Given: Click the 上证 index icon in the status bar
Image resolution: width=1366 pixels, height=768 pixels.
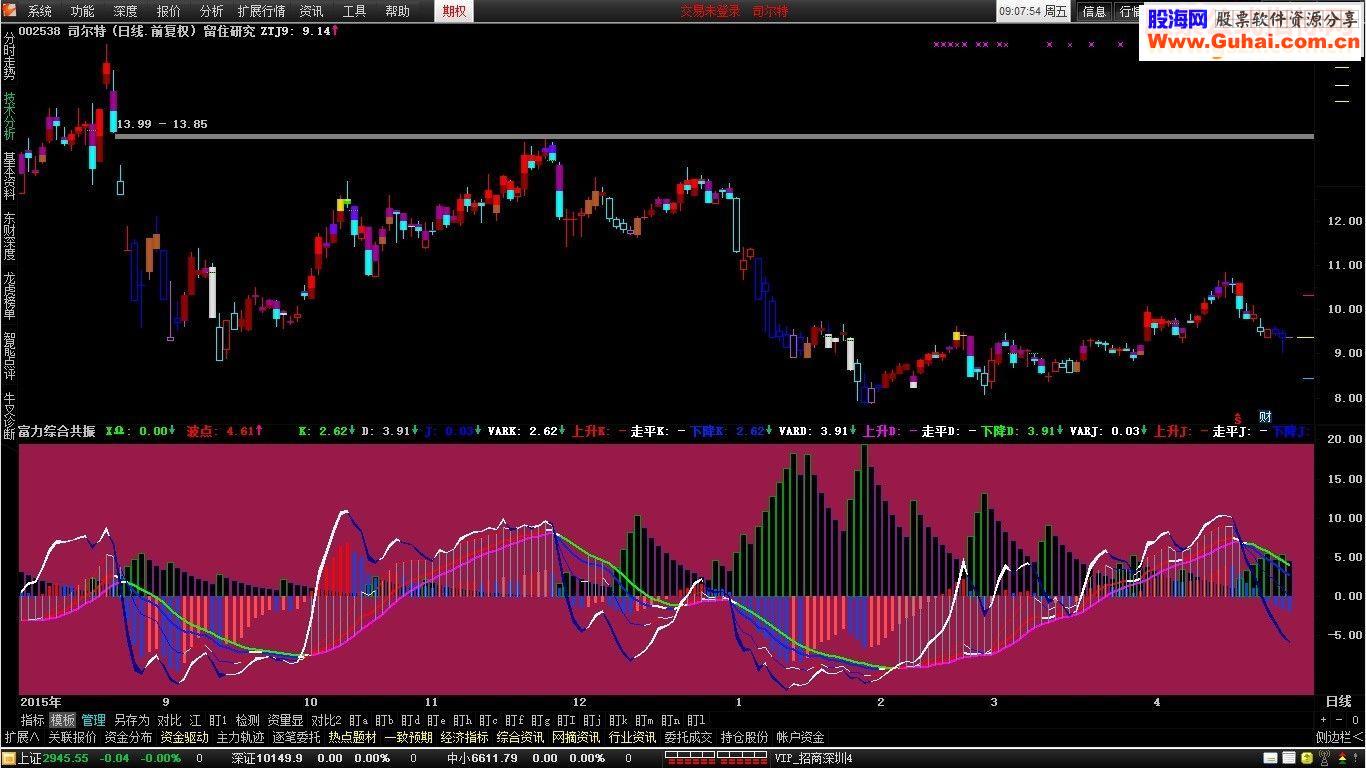Looking at the screenshot, I should pos(8,758).
